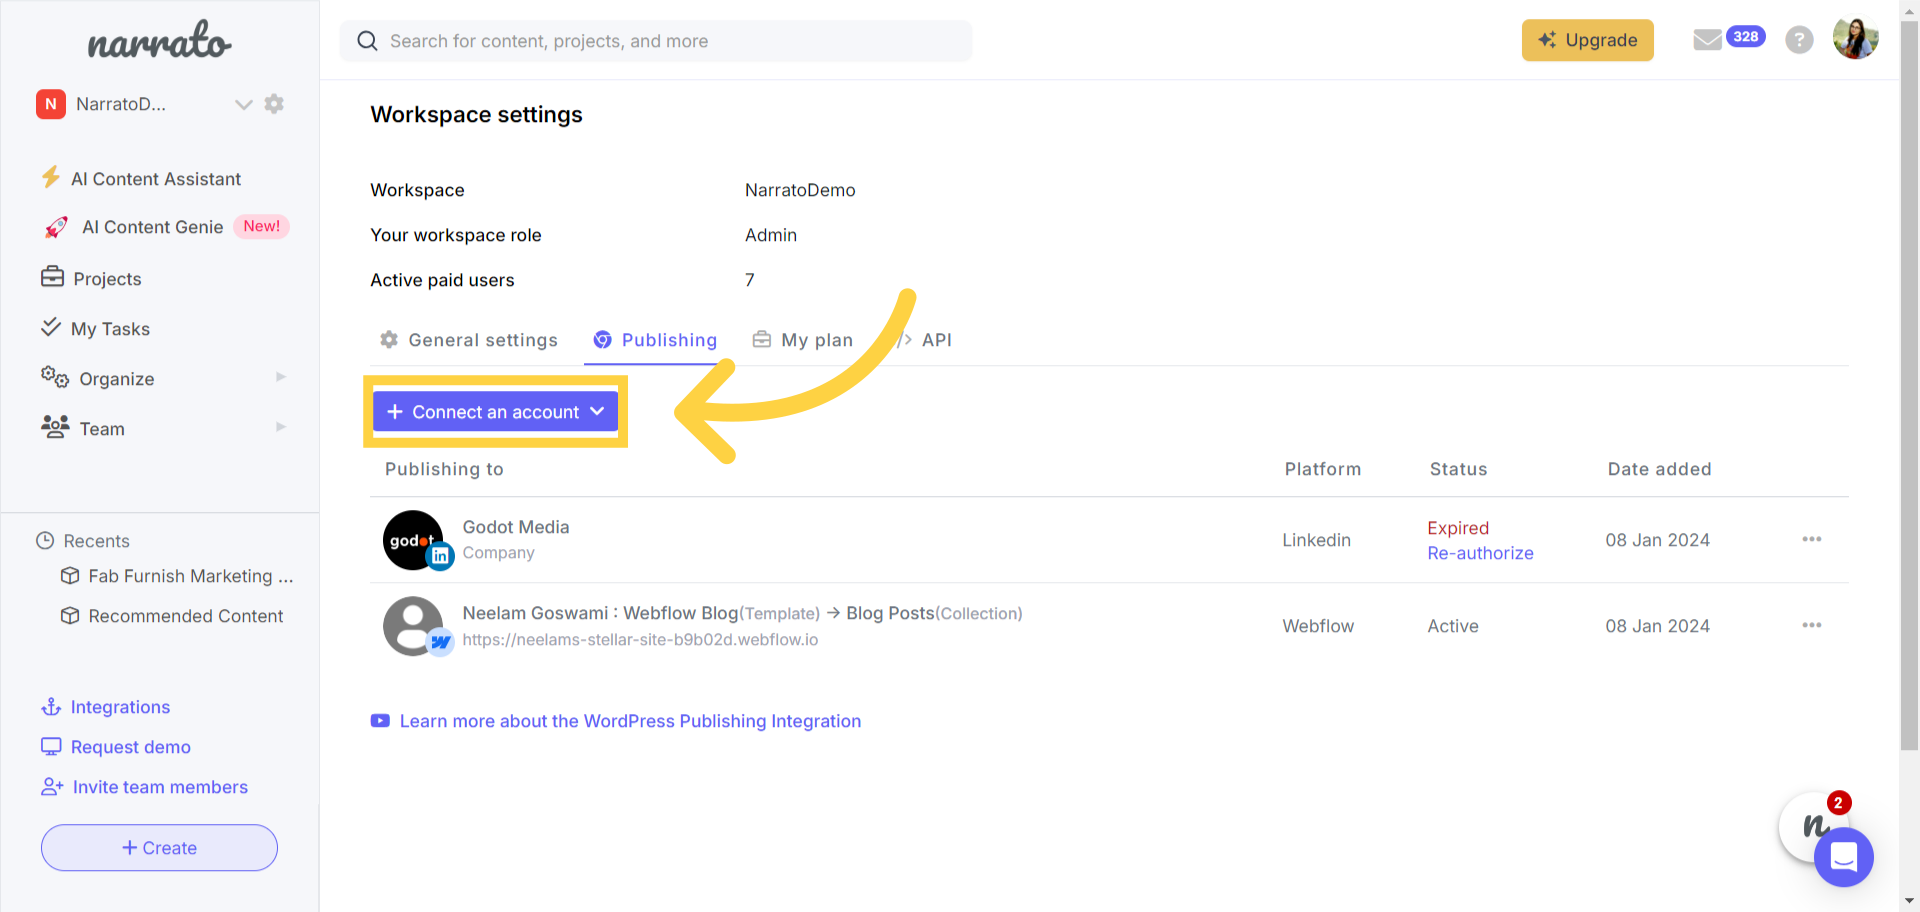
Task: Click the Webflow site URL text
Action: (640, 640)
